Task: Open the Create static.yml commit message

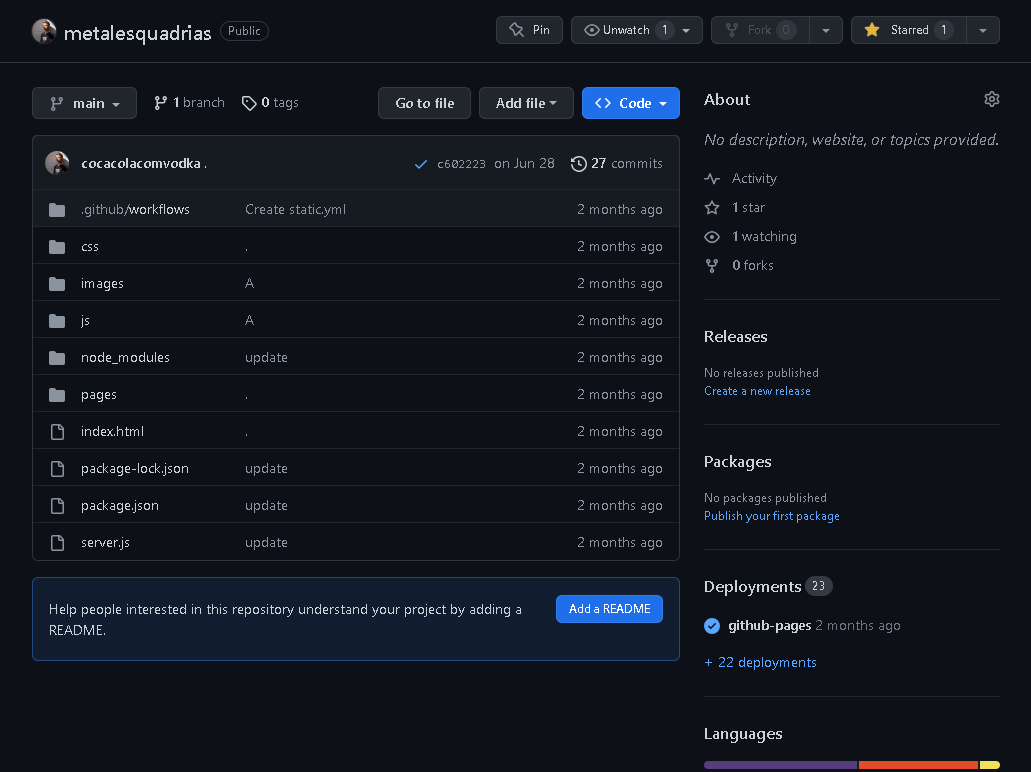Action: (x=295, y=209)
